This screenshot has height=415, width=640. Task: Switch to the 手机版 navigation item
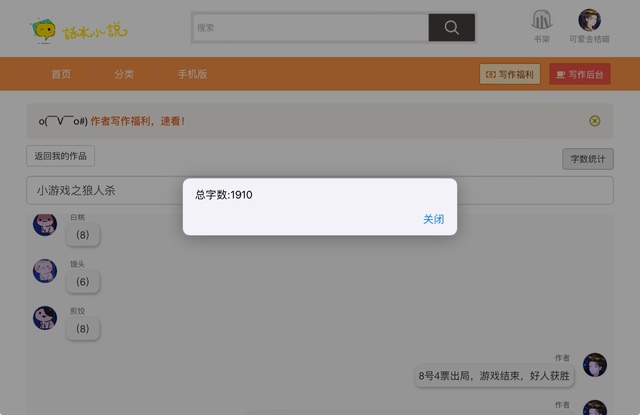[192, 74]
